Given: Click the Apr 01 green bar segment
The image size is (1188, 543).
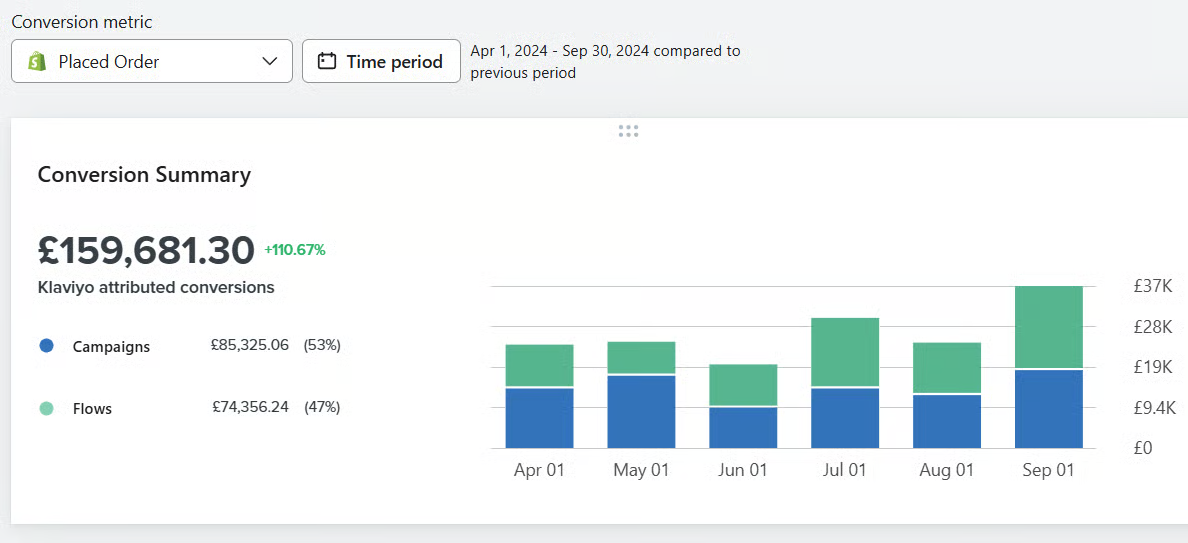Looking at the screenshot, I should pos(539,365).
